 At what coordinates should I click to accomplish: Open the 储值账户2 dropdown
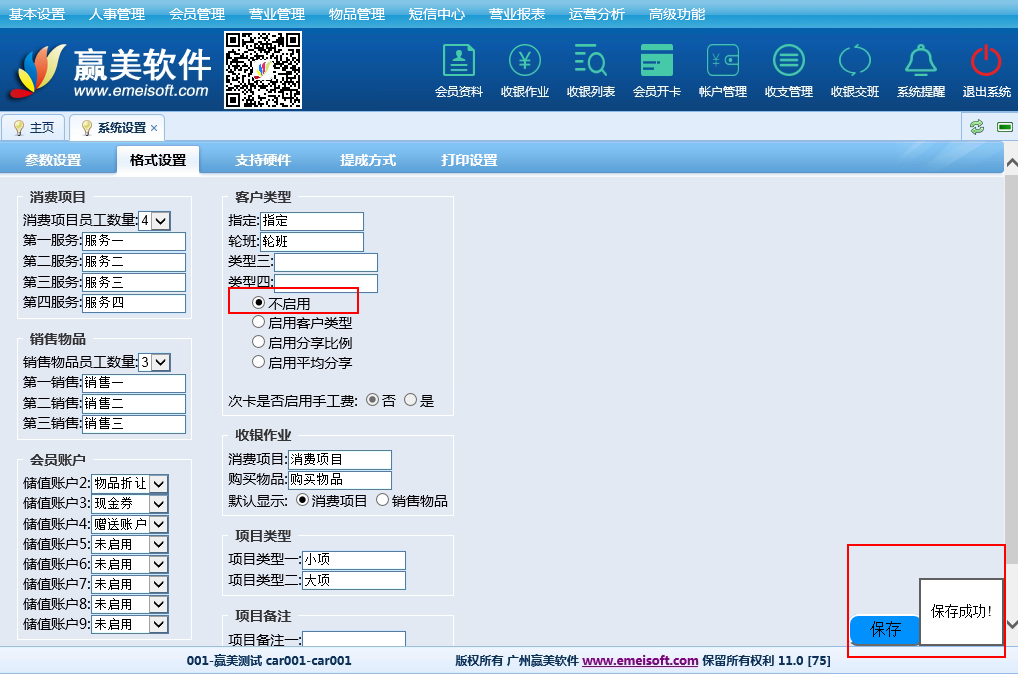pyautogui.click(x=158, y=484)
